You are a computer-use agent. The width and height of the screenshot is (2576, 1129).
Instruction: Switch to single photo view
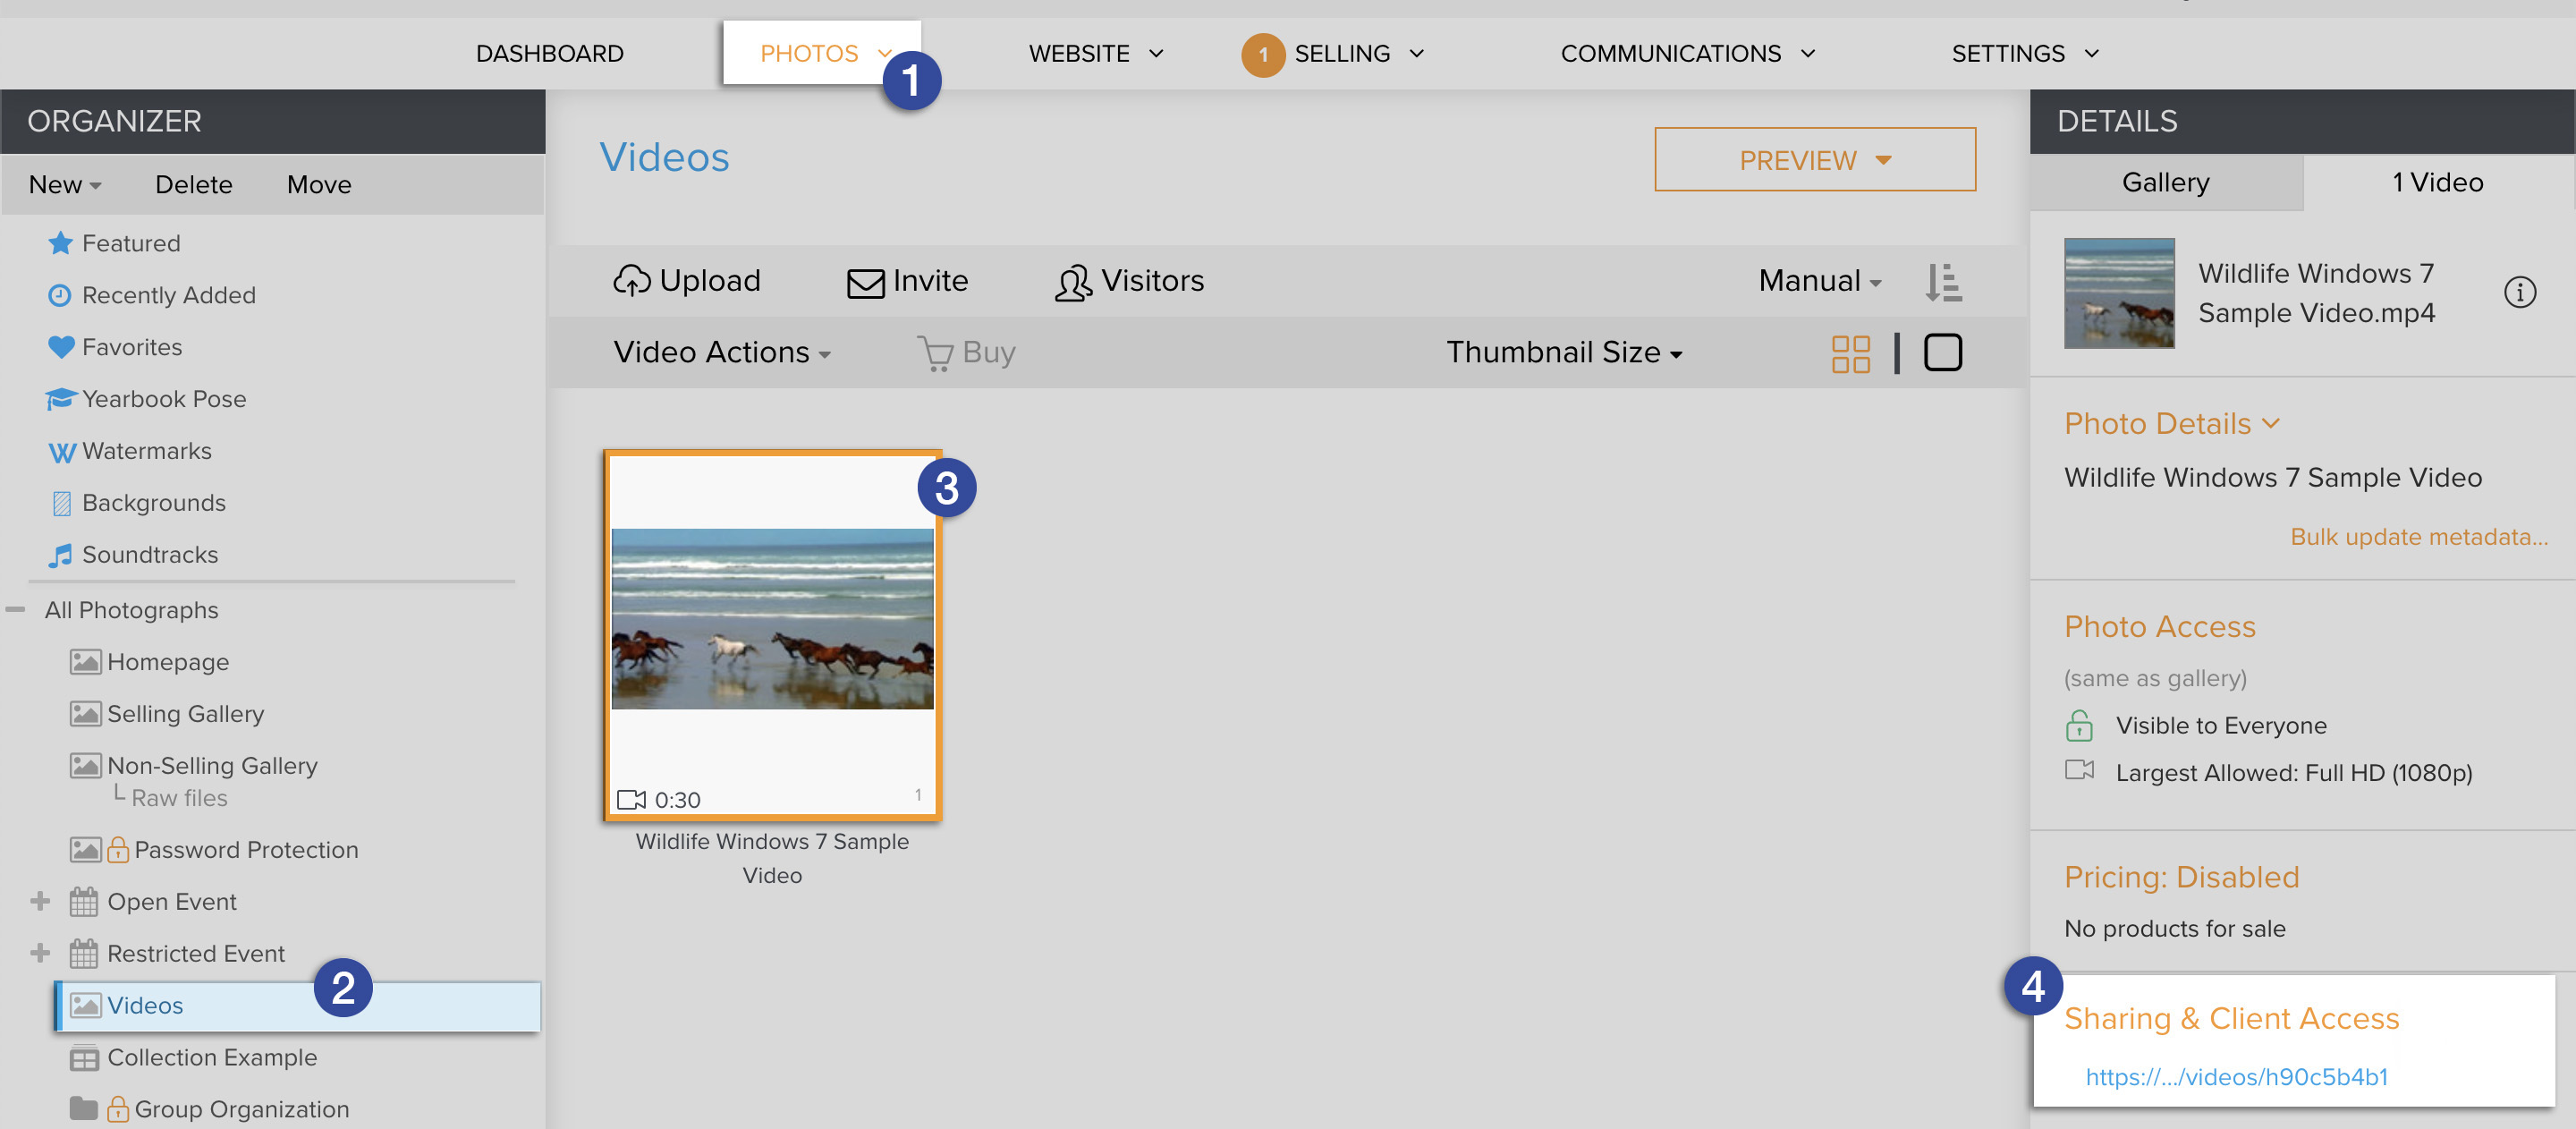pos(1942,352)
